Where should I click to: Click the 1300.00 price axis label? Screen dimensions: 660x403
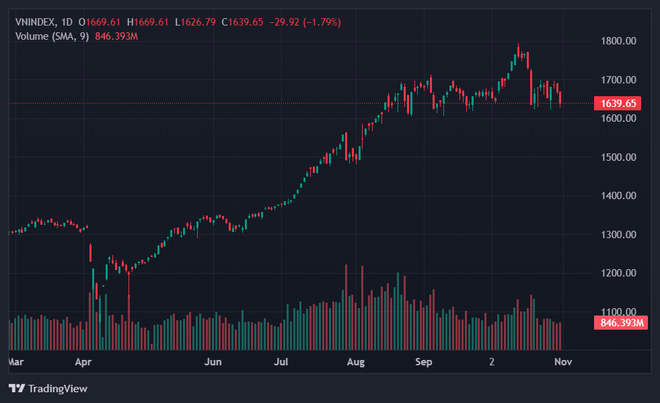[x=617, y=235]
